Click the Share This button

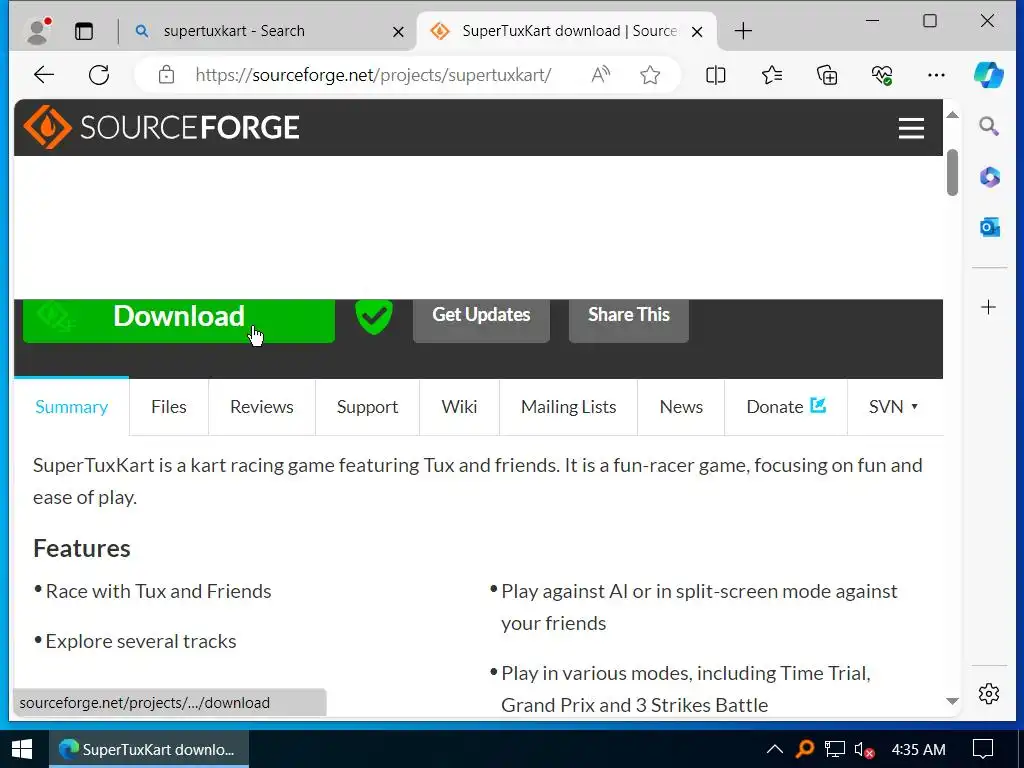(629, 320)
